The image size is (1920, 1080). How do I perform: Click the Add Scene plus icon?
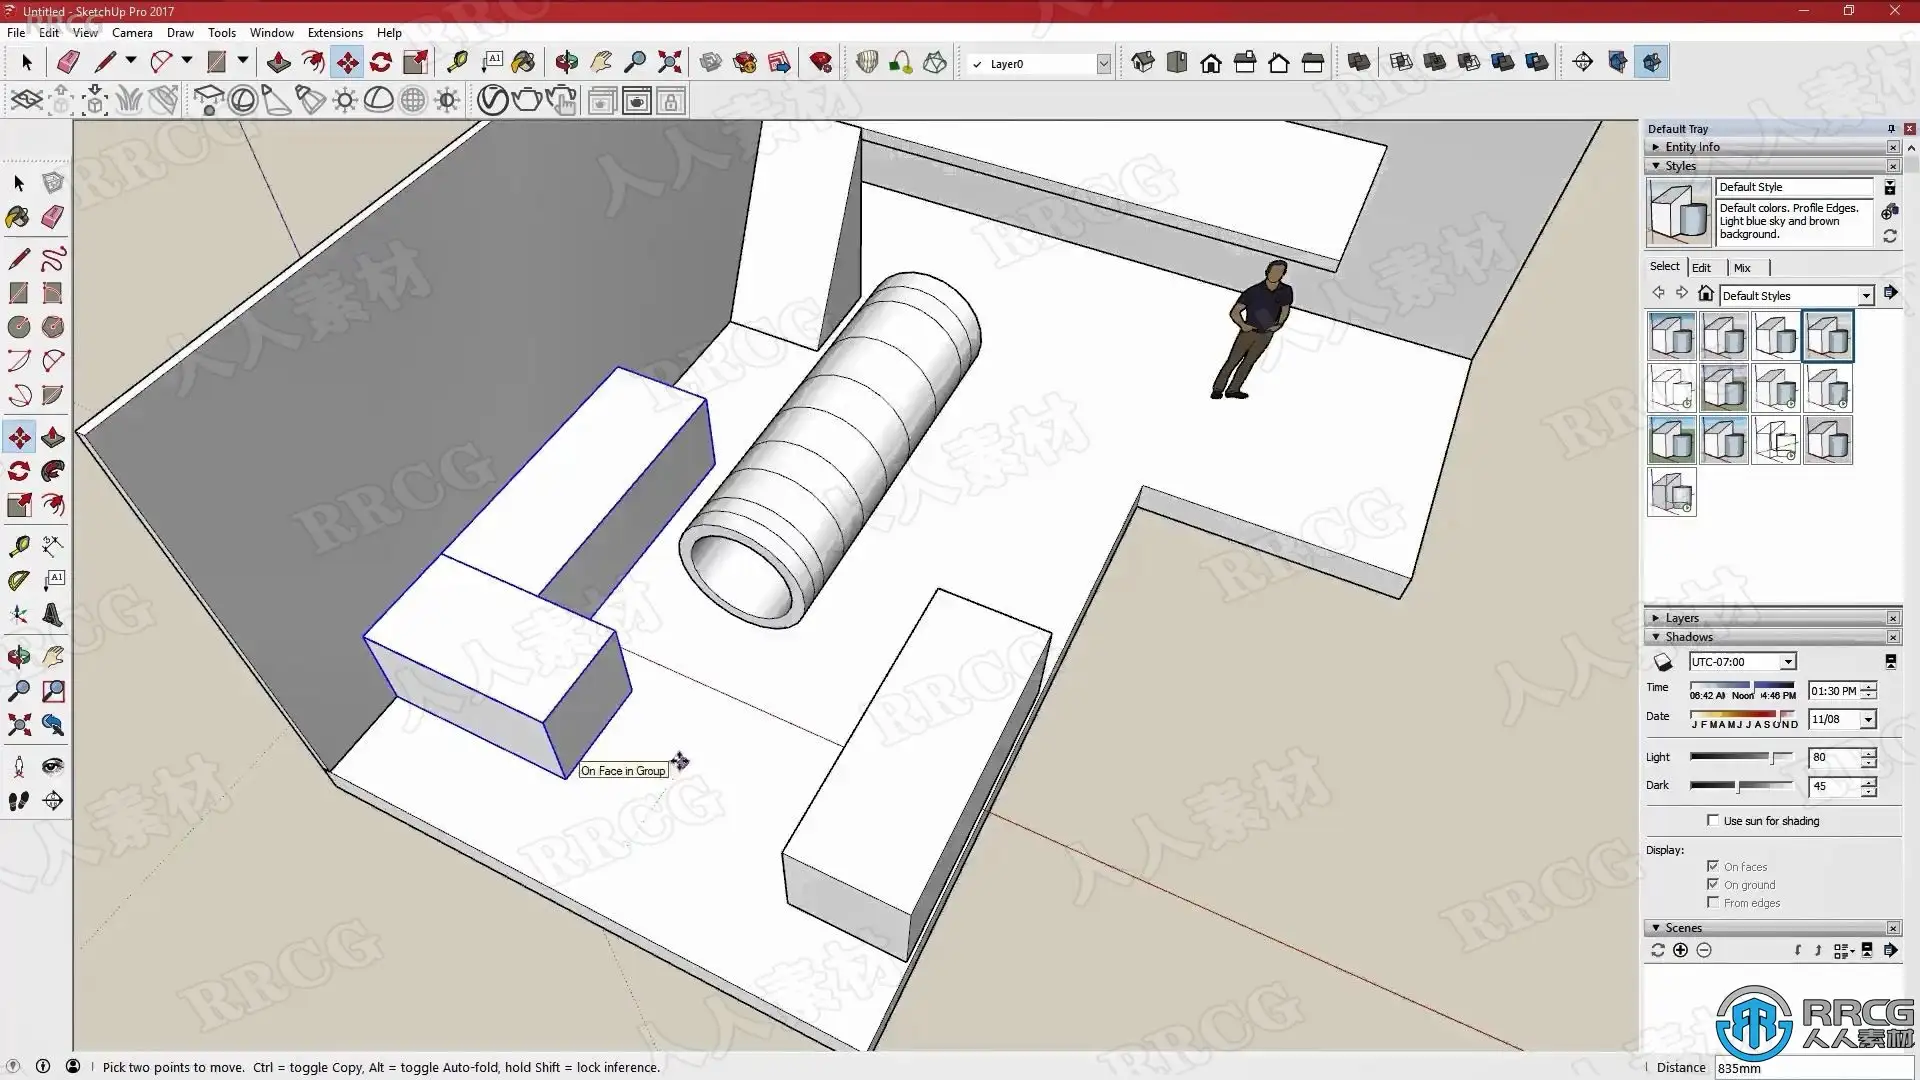coord(1680,951)
